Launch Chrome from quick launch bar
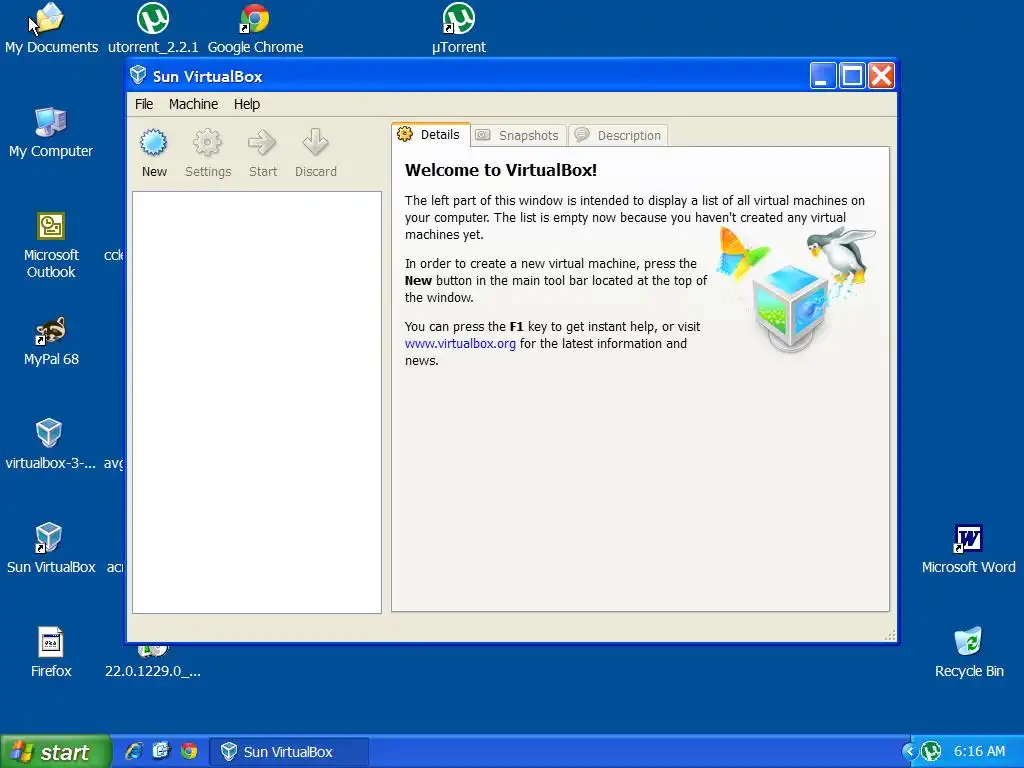Viewport: 1024px width, 768px height. (189, 751)
